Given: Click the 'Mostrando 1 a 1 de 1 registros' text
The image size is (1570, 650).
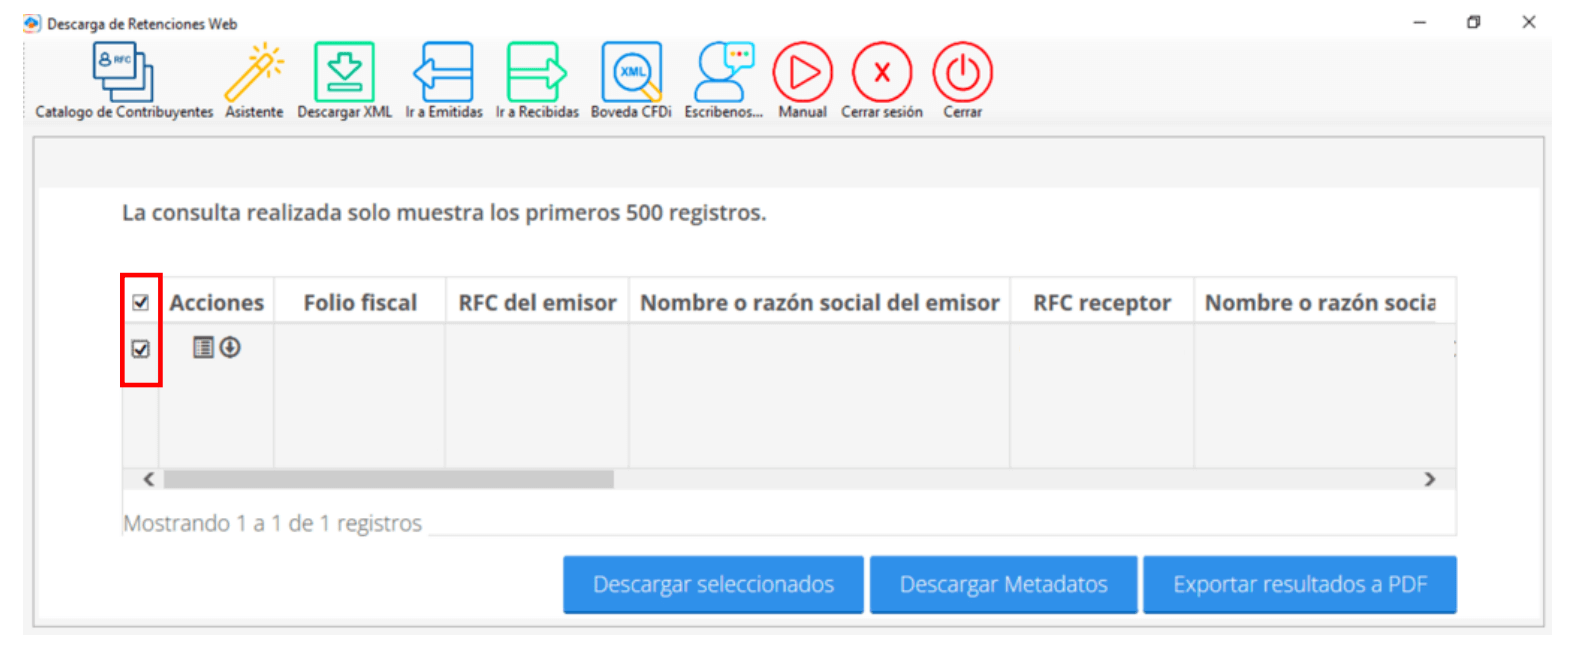Looking at the screenshot, I should 272,523.
